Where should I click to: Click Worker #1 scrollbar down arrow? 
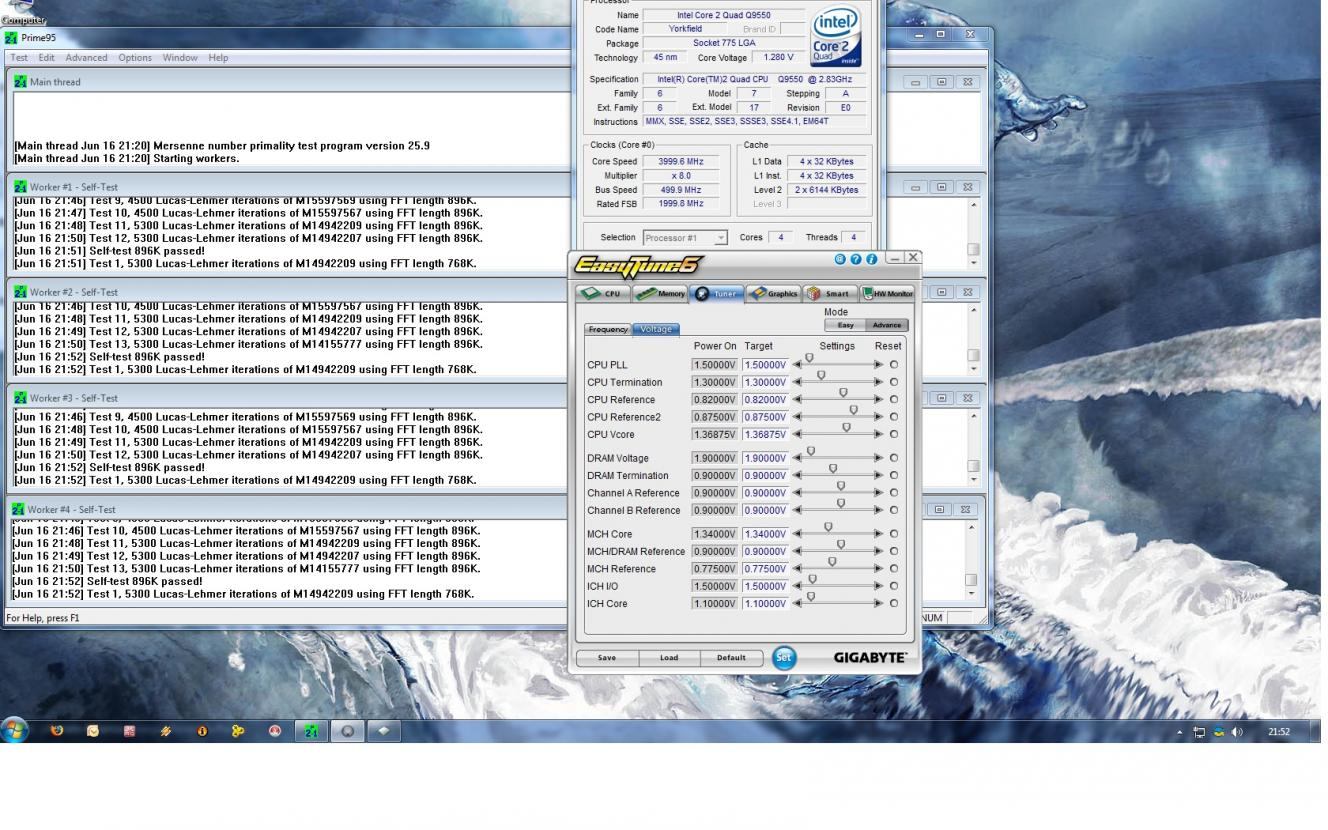point(973,263)
